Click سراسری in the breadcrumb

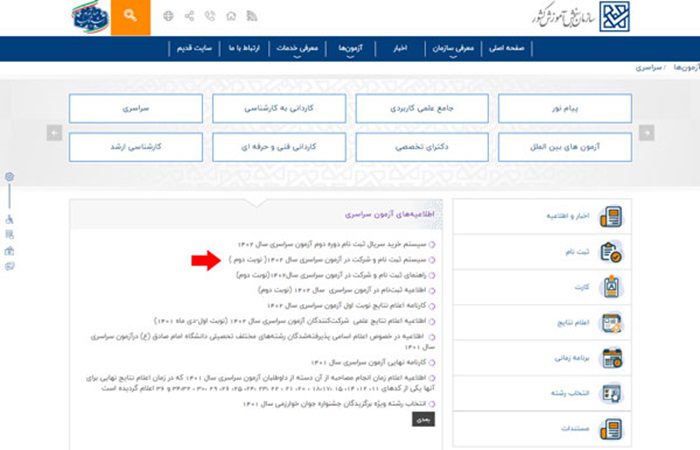coord(649,67)
